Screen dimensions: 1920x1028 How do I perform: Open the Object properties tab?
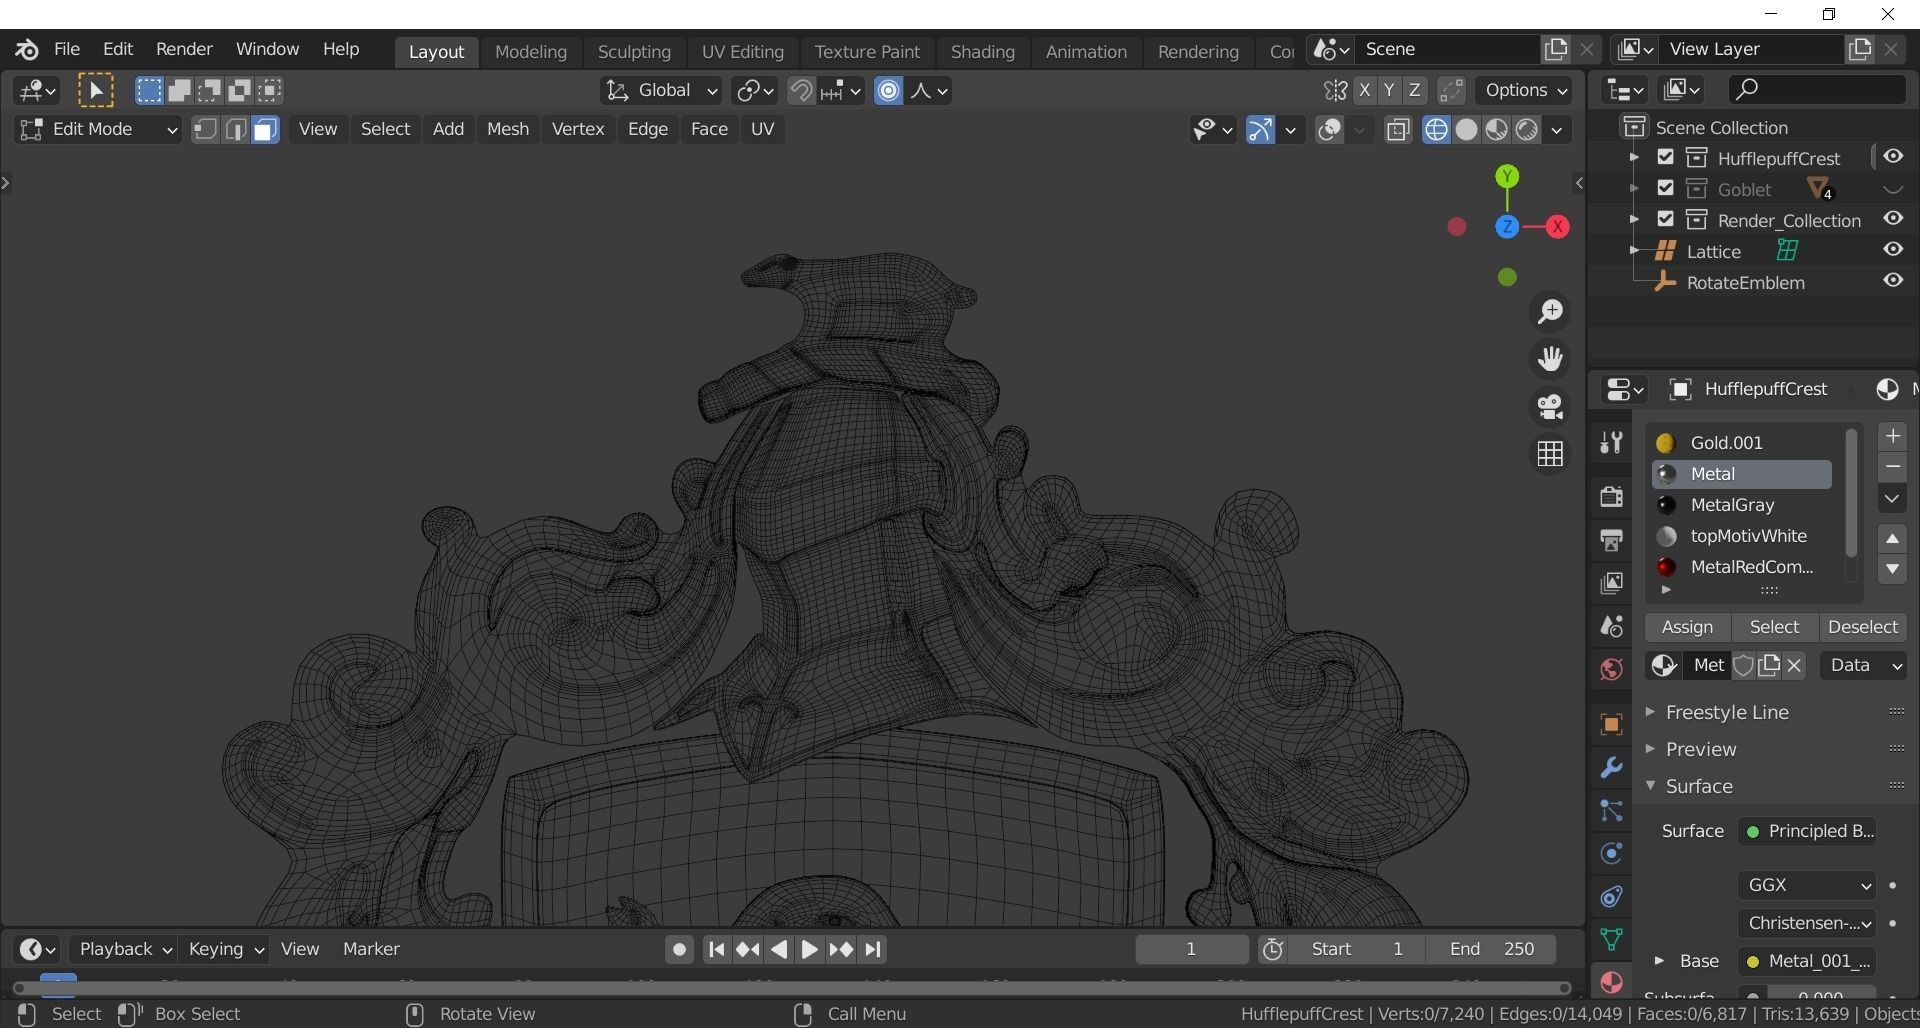pos(1611,724)
